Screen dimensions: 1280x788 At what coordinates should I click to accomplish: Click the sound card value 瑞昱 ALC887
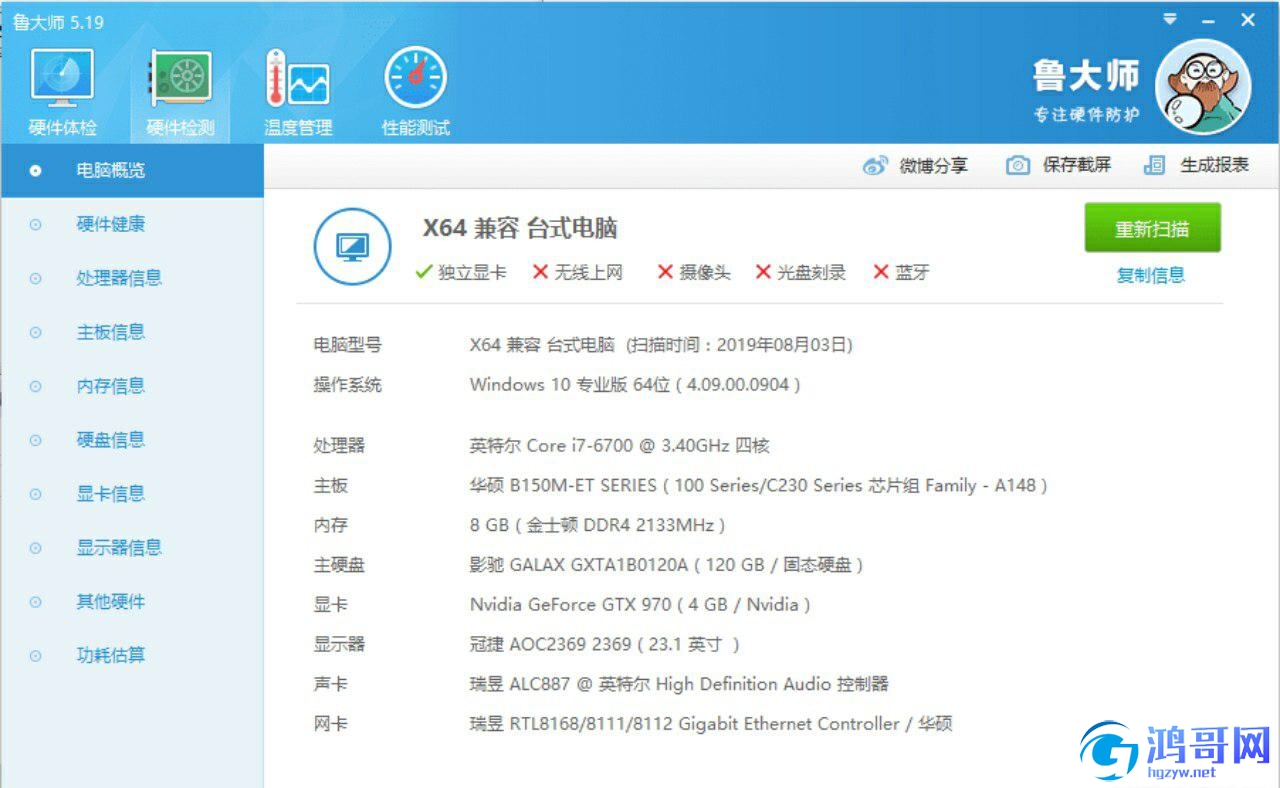pos(679,684)
